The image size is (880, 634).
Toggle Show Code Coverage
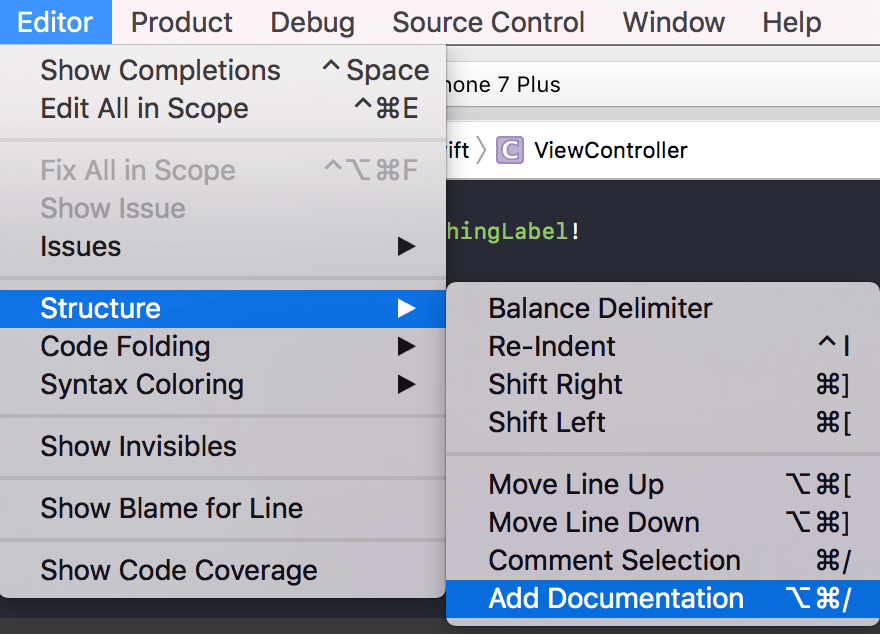(x=178, y=571)
